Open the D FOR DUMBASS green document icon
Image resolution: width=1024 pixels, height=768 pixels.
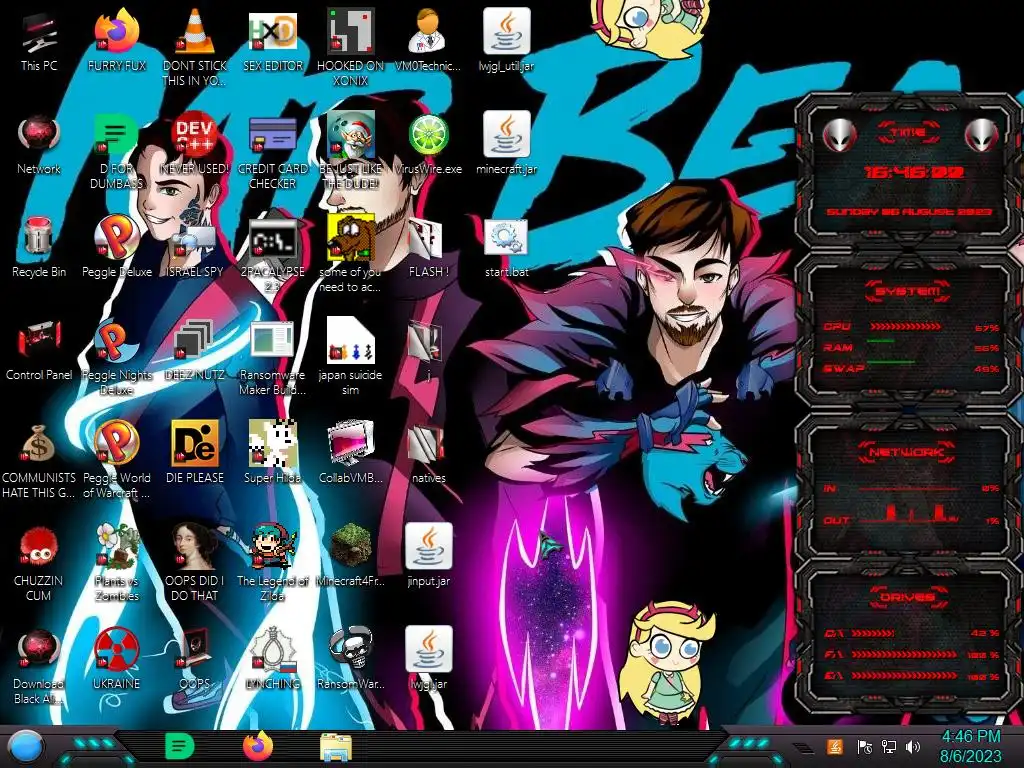pos(117,135)
